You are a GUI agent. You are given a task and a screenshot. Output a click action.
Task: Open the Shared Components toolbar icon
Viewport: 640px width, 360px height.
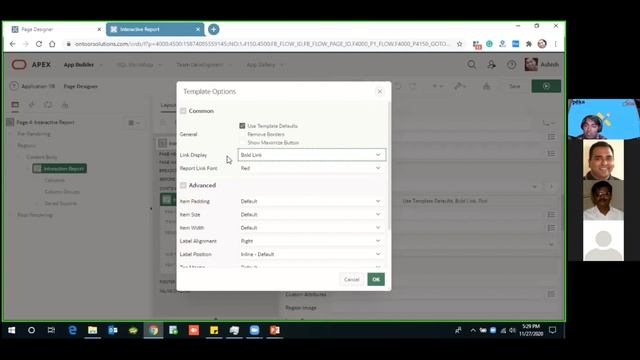487,86
